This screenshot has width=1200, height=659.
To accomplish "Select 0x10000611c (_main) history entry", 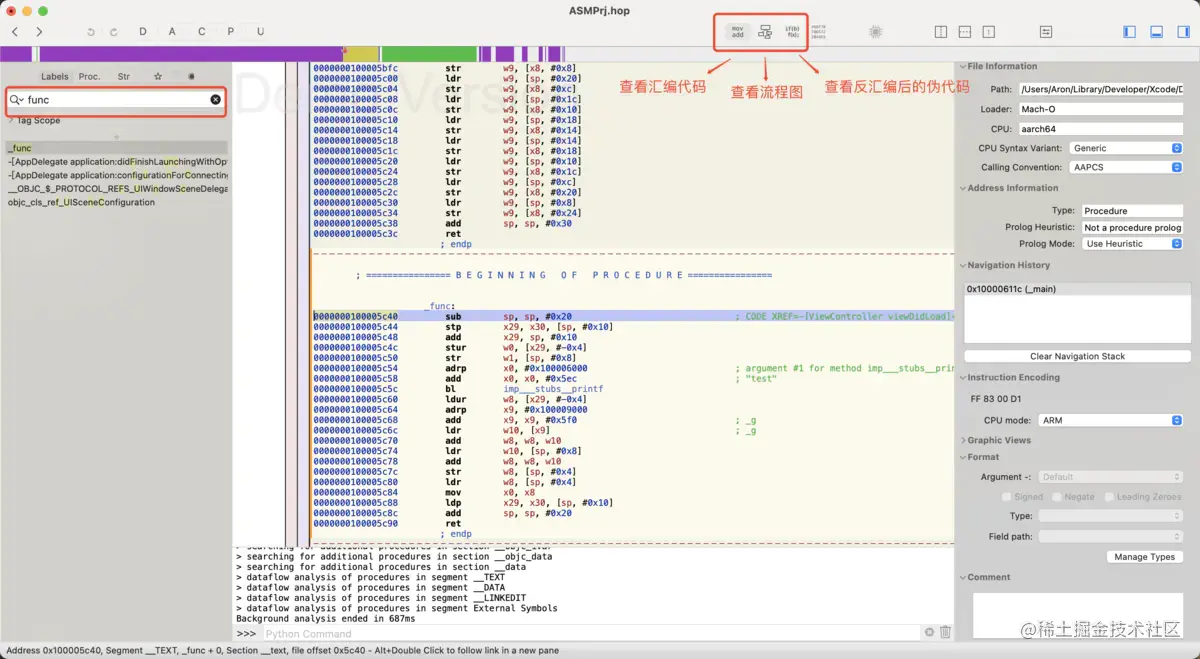I will coord(1077,289).
